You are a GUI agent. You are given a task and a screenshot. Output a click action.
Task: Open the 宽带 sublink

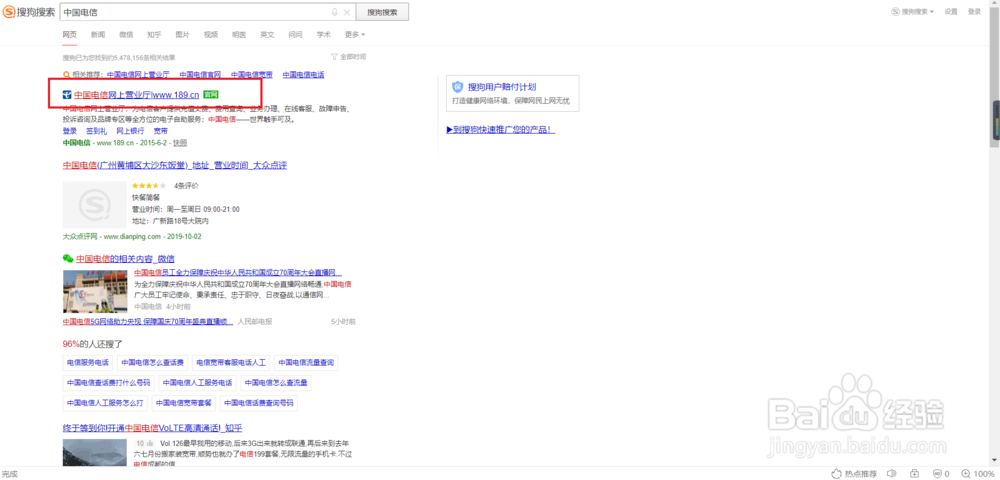point(161,131)
